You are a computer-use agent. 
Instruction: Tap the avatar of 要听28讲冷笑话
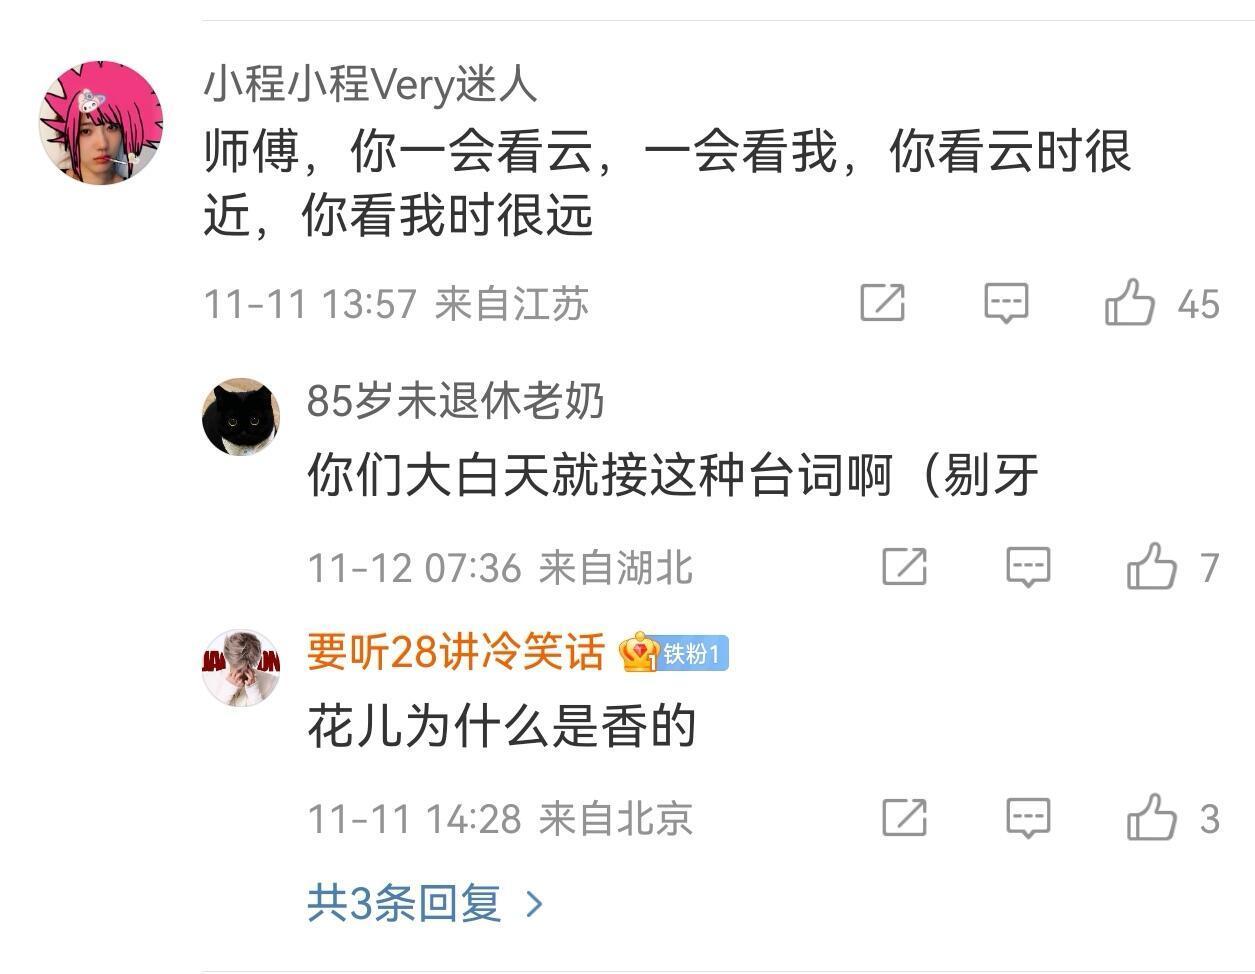(241, 668)
